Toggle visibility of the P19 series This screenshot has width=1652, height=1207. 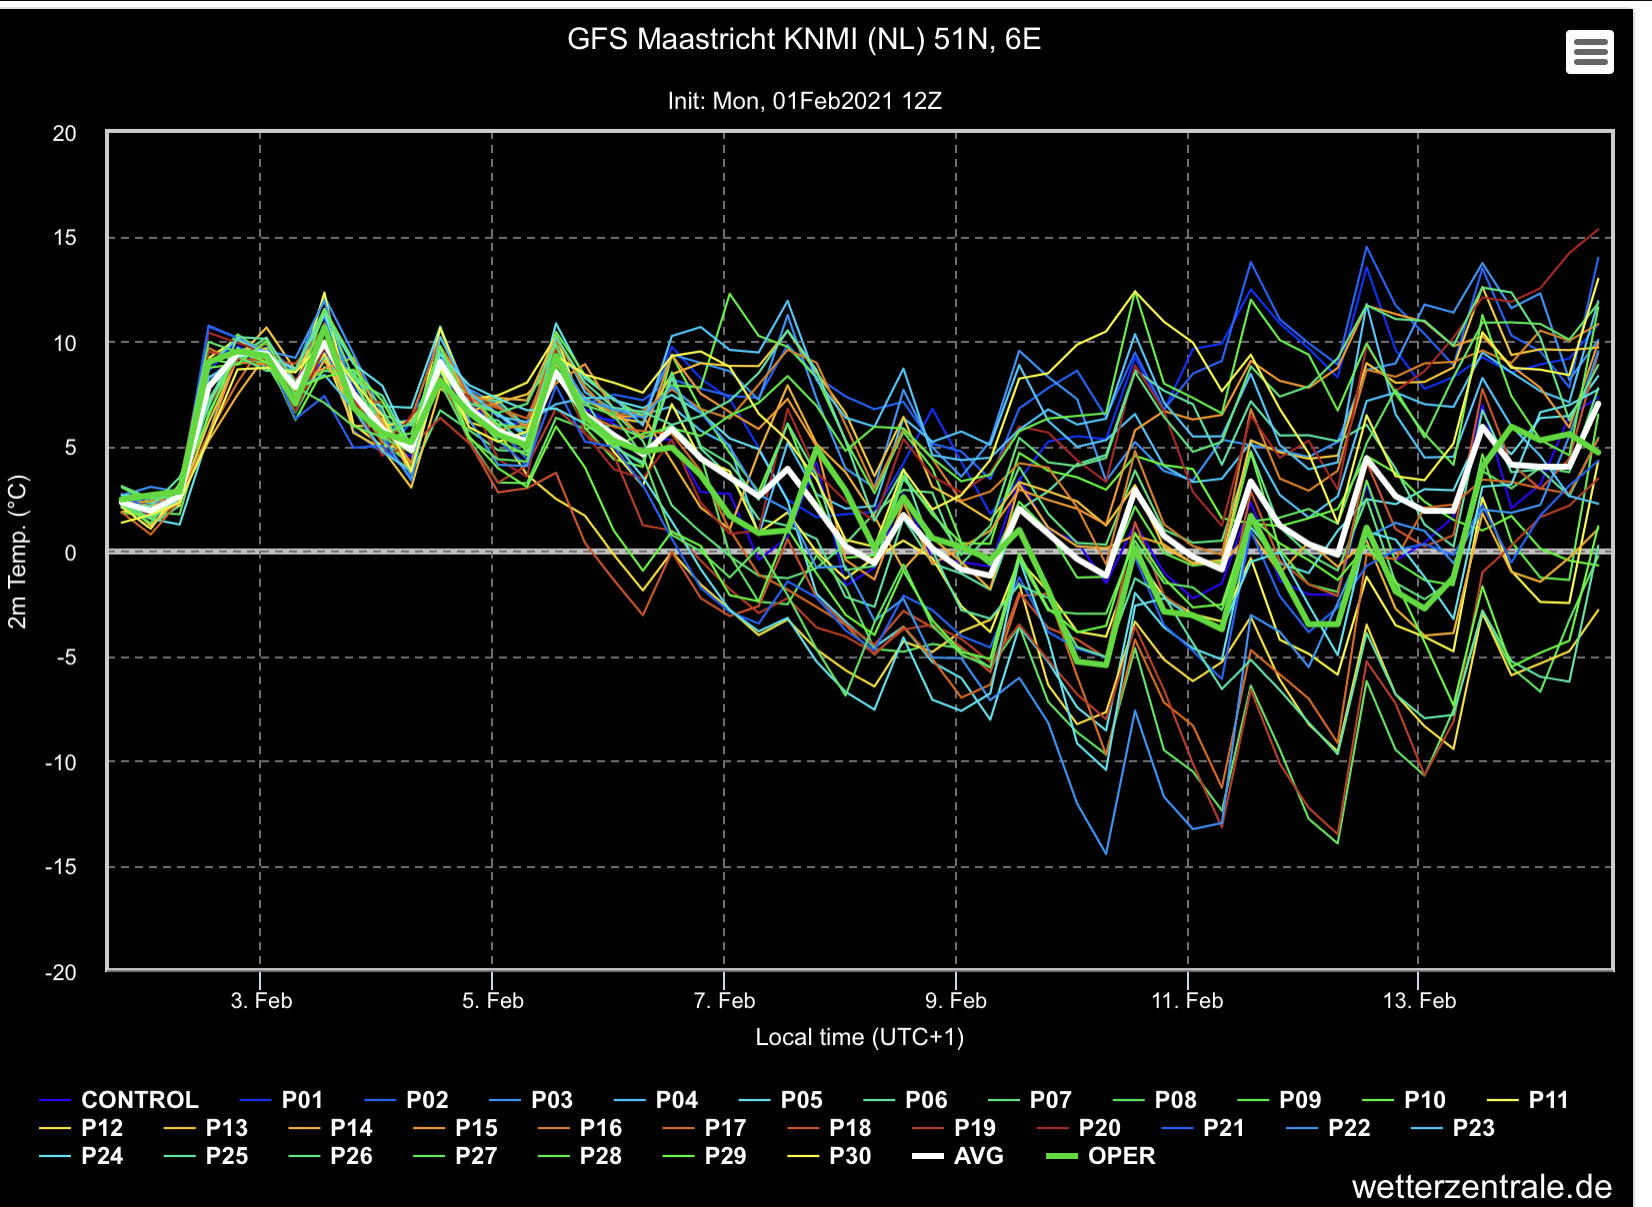954,1128
